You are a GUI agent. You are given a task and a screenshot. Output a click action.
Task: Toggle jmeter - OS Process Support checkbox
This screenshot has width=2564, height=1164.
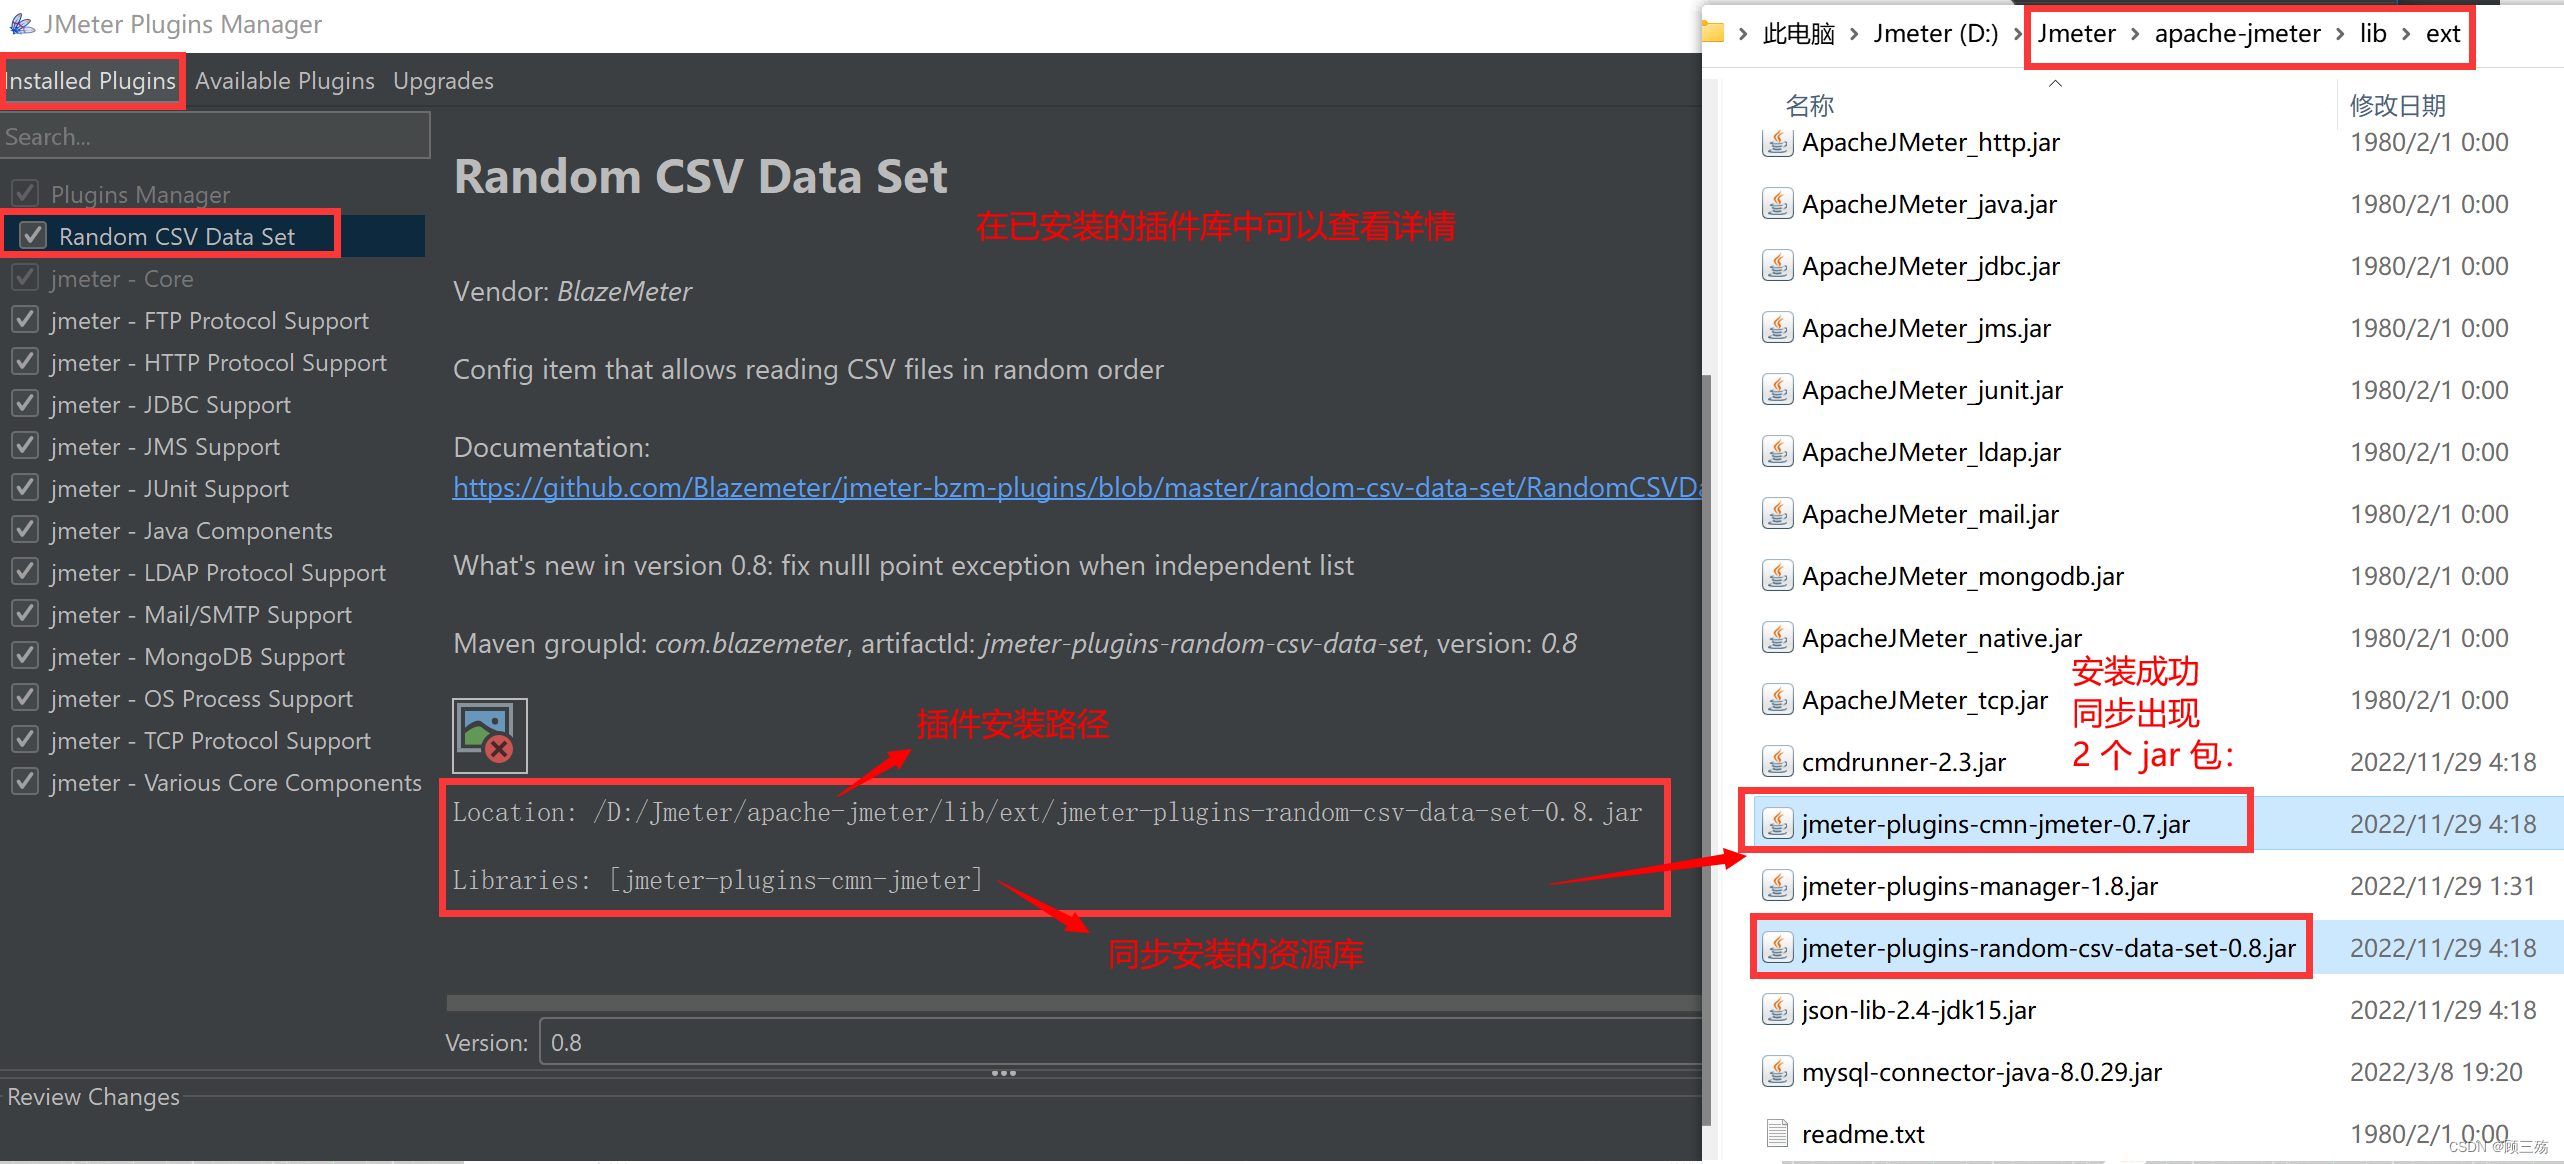point(25,698)
